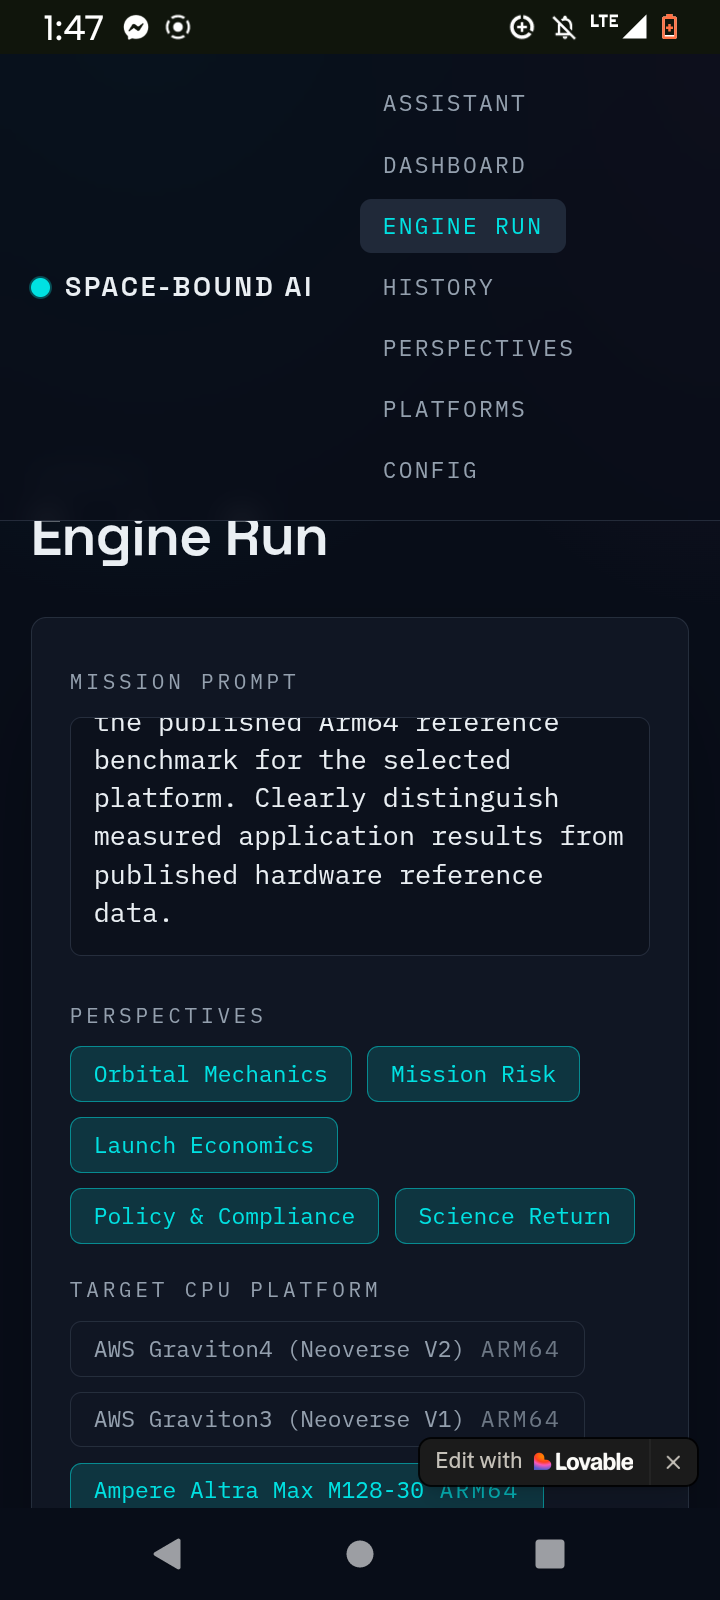Screen dimensions: 720x1600
Task: Click the Space-Bound AI logo text
Action: pyautogui.click(x=188, y=288)
